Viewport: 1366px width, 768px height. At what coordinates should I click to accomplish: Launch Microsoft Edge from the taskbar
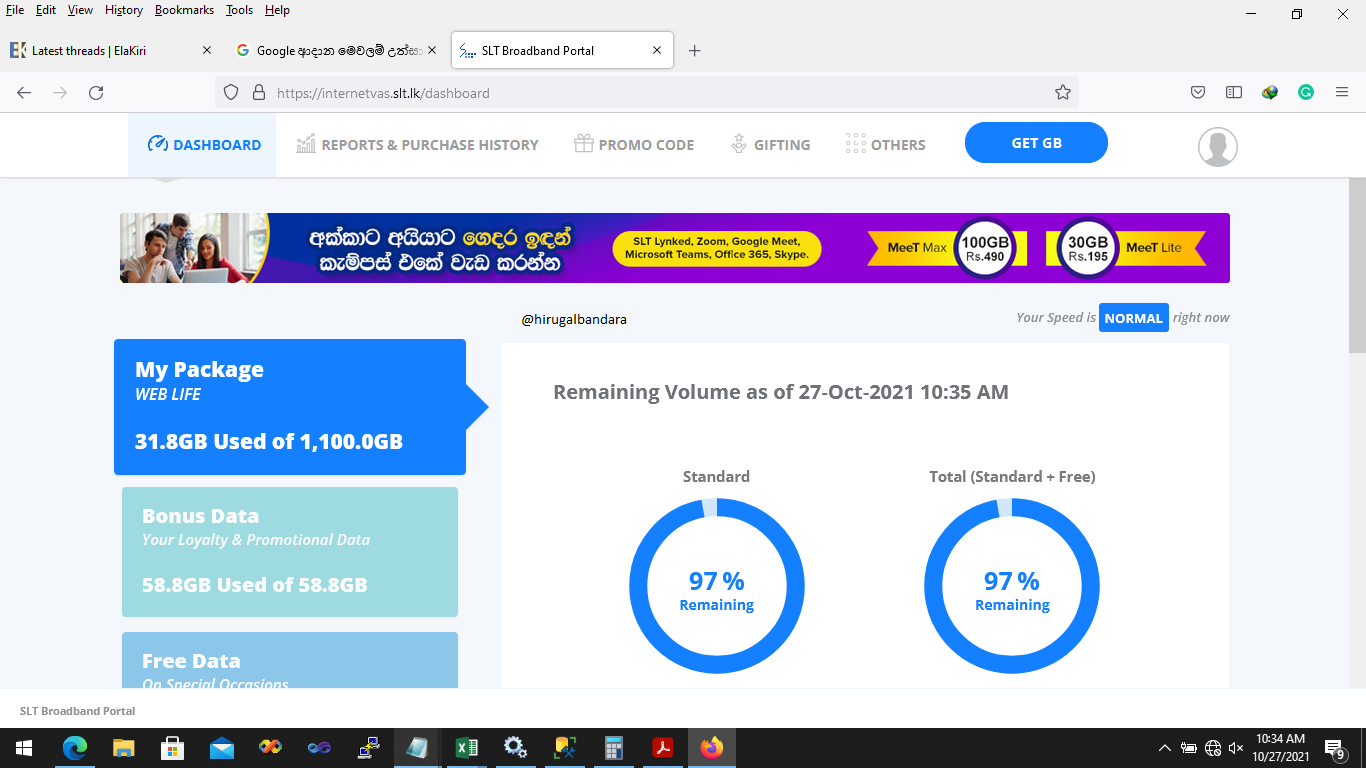pos(75,748)
